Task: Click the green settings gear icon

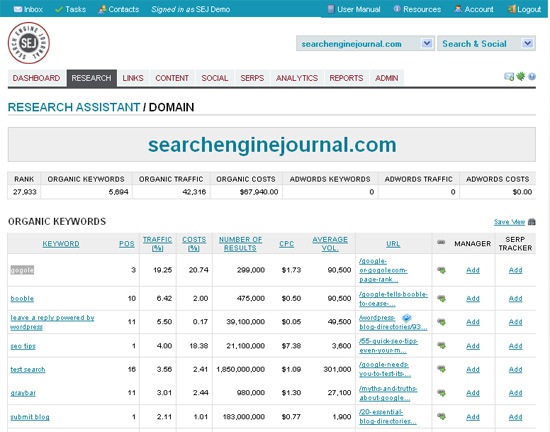Action: click(x=521, y=76)
